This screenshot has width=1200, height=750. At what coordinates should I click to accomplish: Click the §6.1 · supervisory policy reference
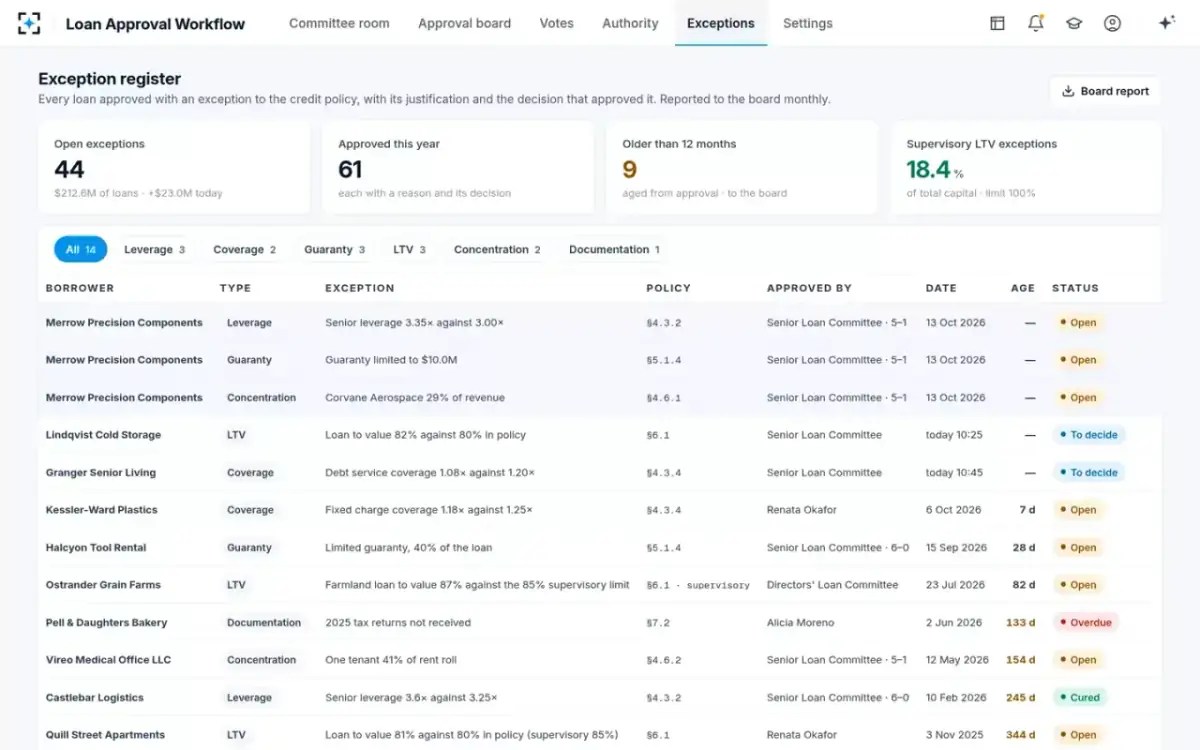[698, 585]
